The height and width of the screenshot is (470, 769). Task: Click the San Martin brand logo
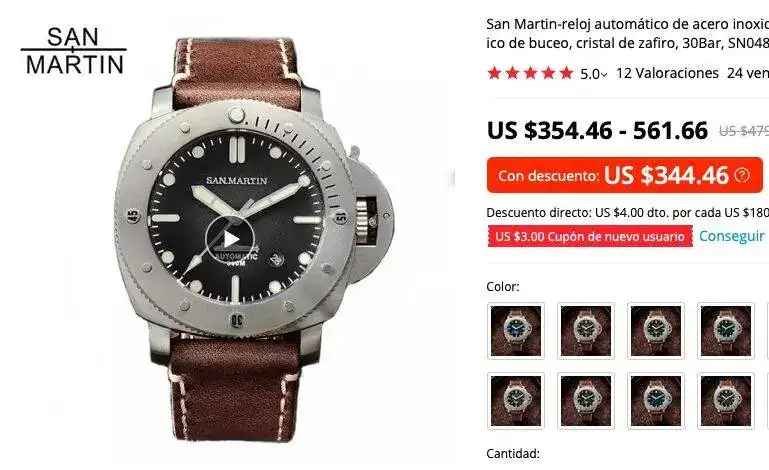tap(74, 52)
